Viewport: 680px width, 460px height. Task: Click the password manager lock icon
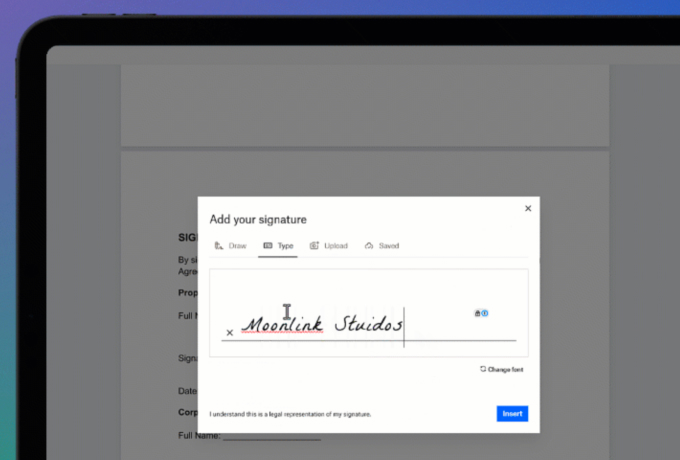[477, 313]
